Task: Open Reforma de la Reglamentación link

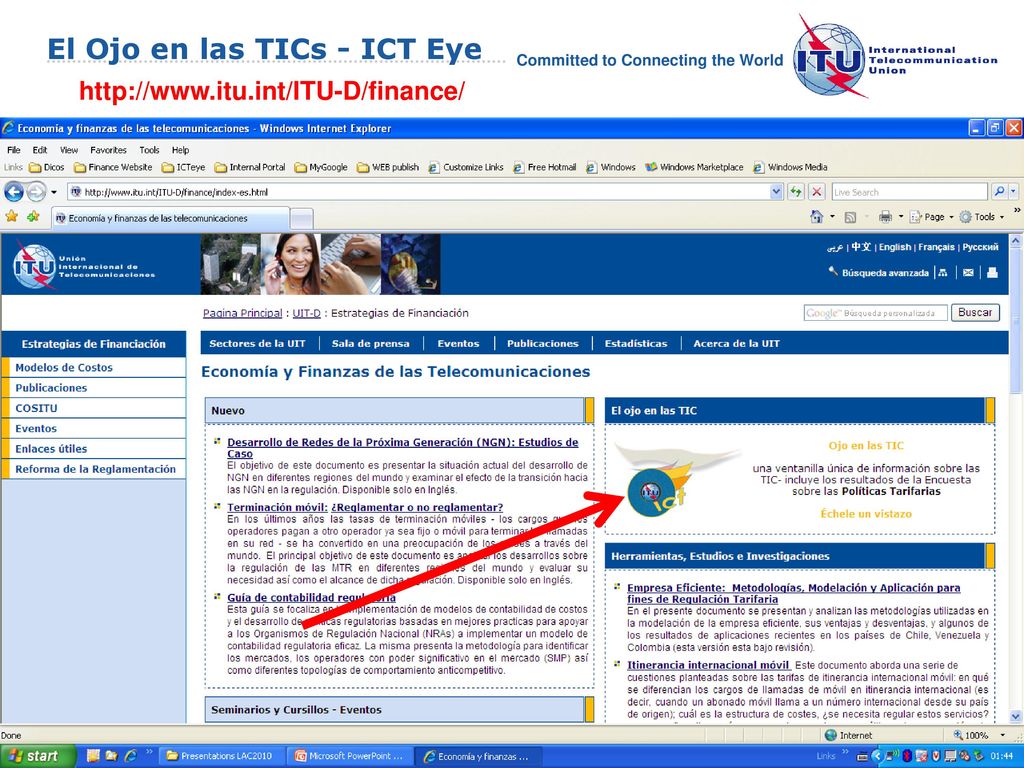Action: [x=95, y=469]
